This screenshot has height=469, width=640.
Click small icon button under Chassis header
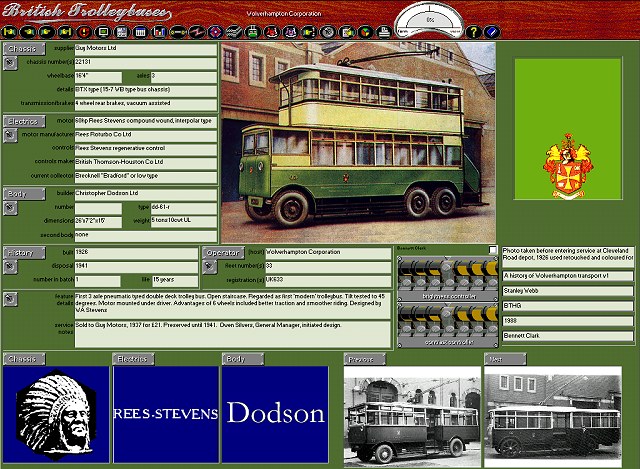click(11, 63)
